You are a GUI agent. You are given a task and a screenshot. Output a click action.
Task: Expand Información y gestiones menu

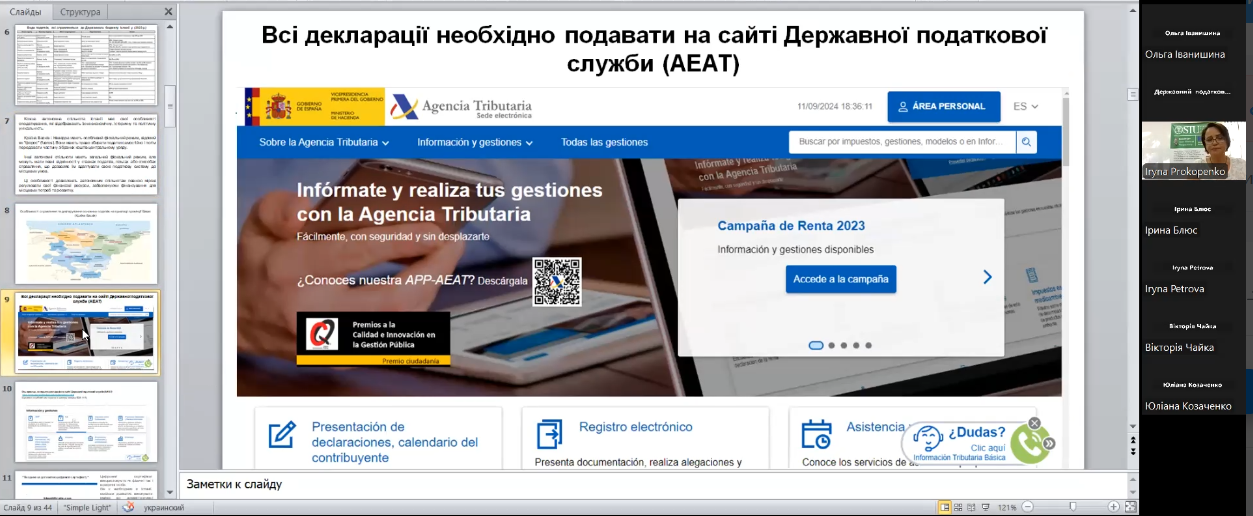pyautogui.click(x=475, y=142)
